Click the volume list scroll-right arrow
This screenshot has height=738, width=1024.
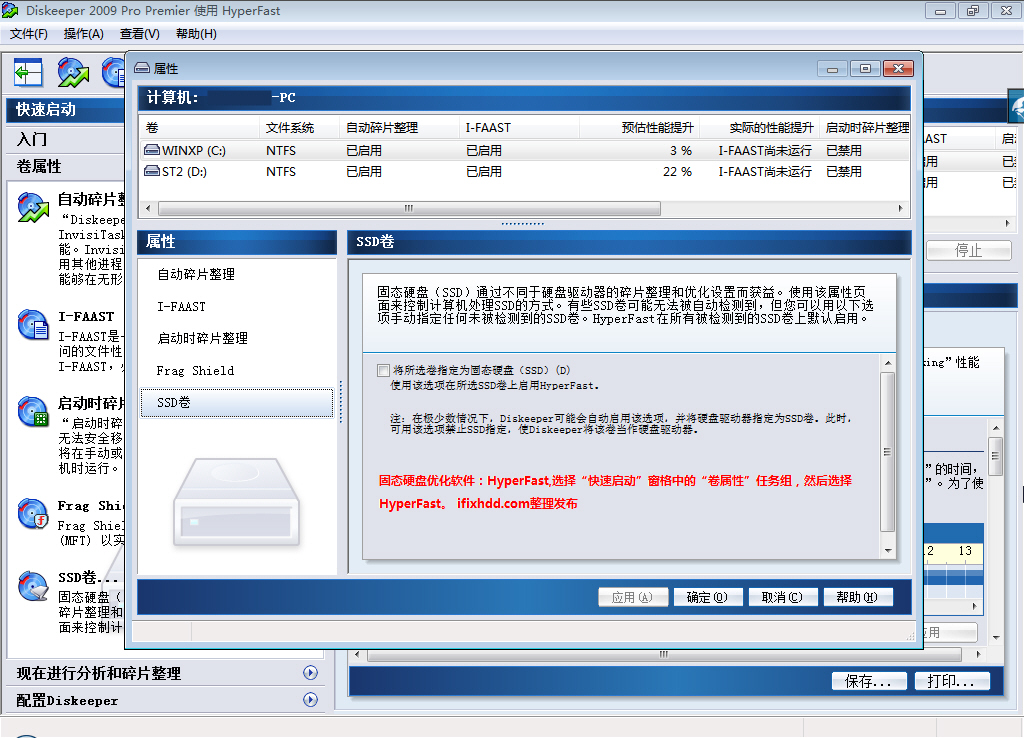901,208
